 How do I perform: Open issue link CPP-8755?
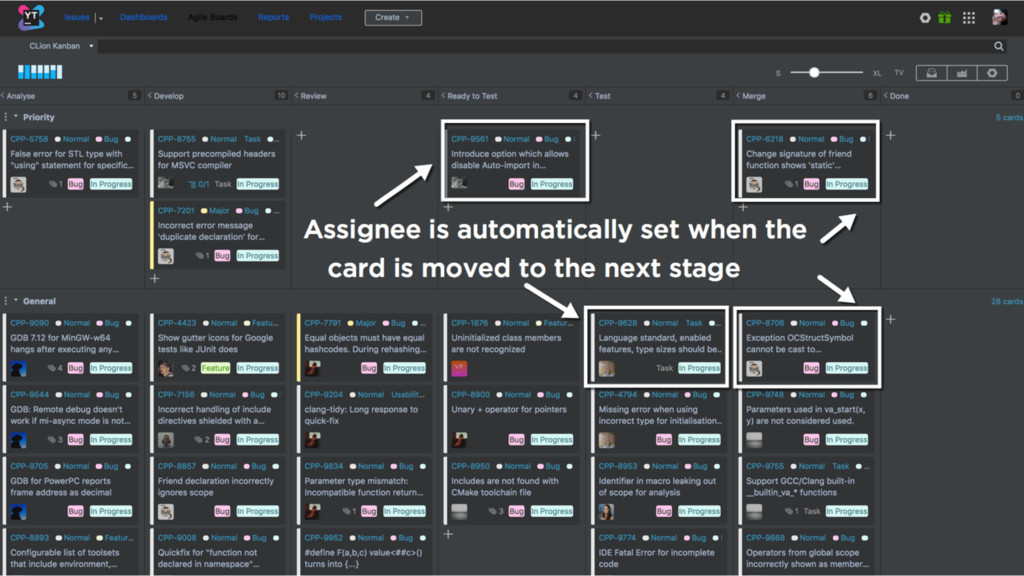[176, 139]
